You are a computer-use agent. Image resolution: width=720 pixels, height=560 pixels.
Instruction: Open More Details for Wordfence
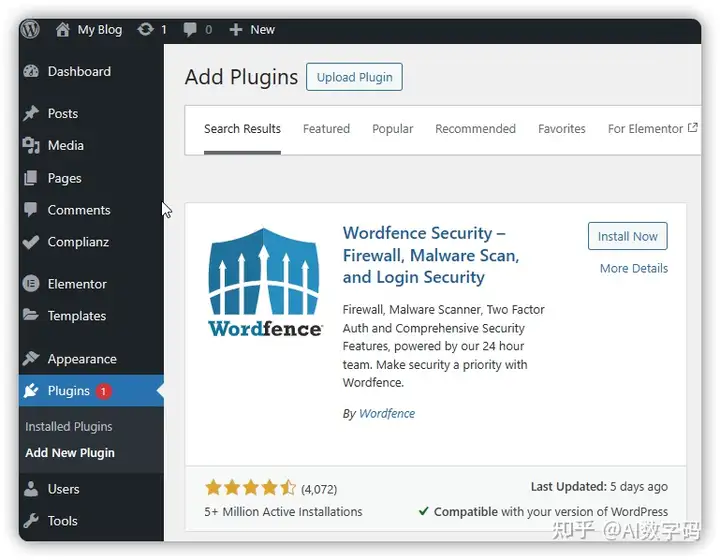(x=634, y=269)
